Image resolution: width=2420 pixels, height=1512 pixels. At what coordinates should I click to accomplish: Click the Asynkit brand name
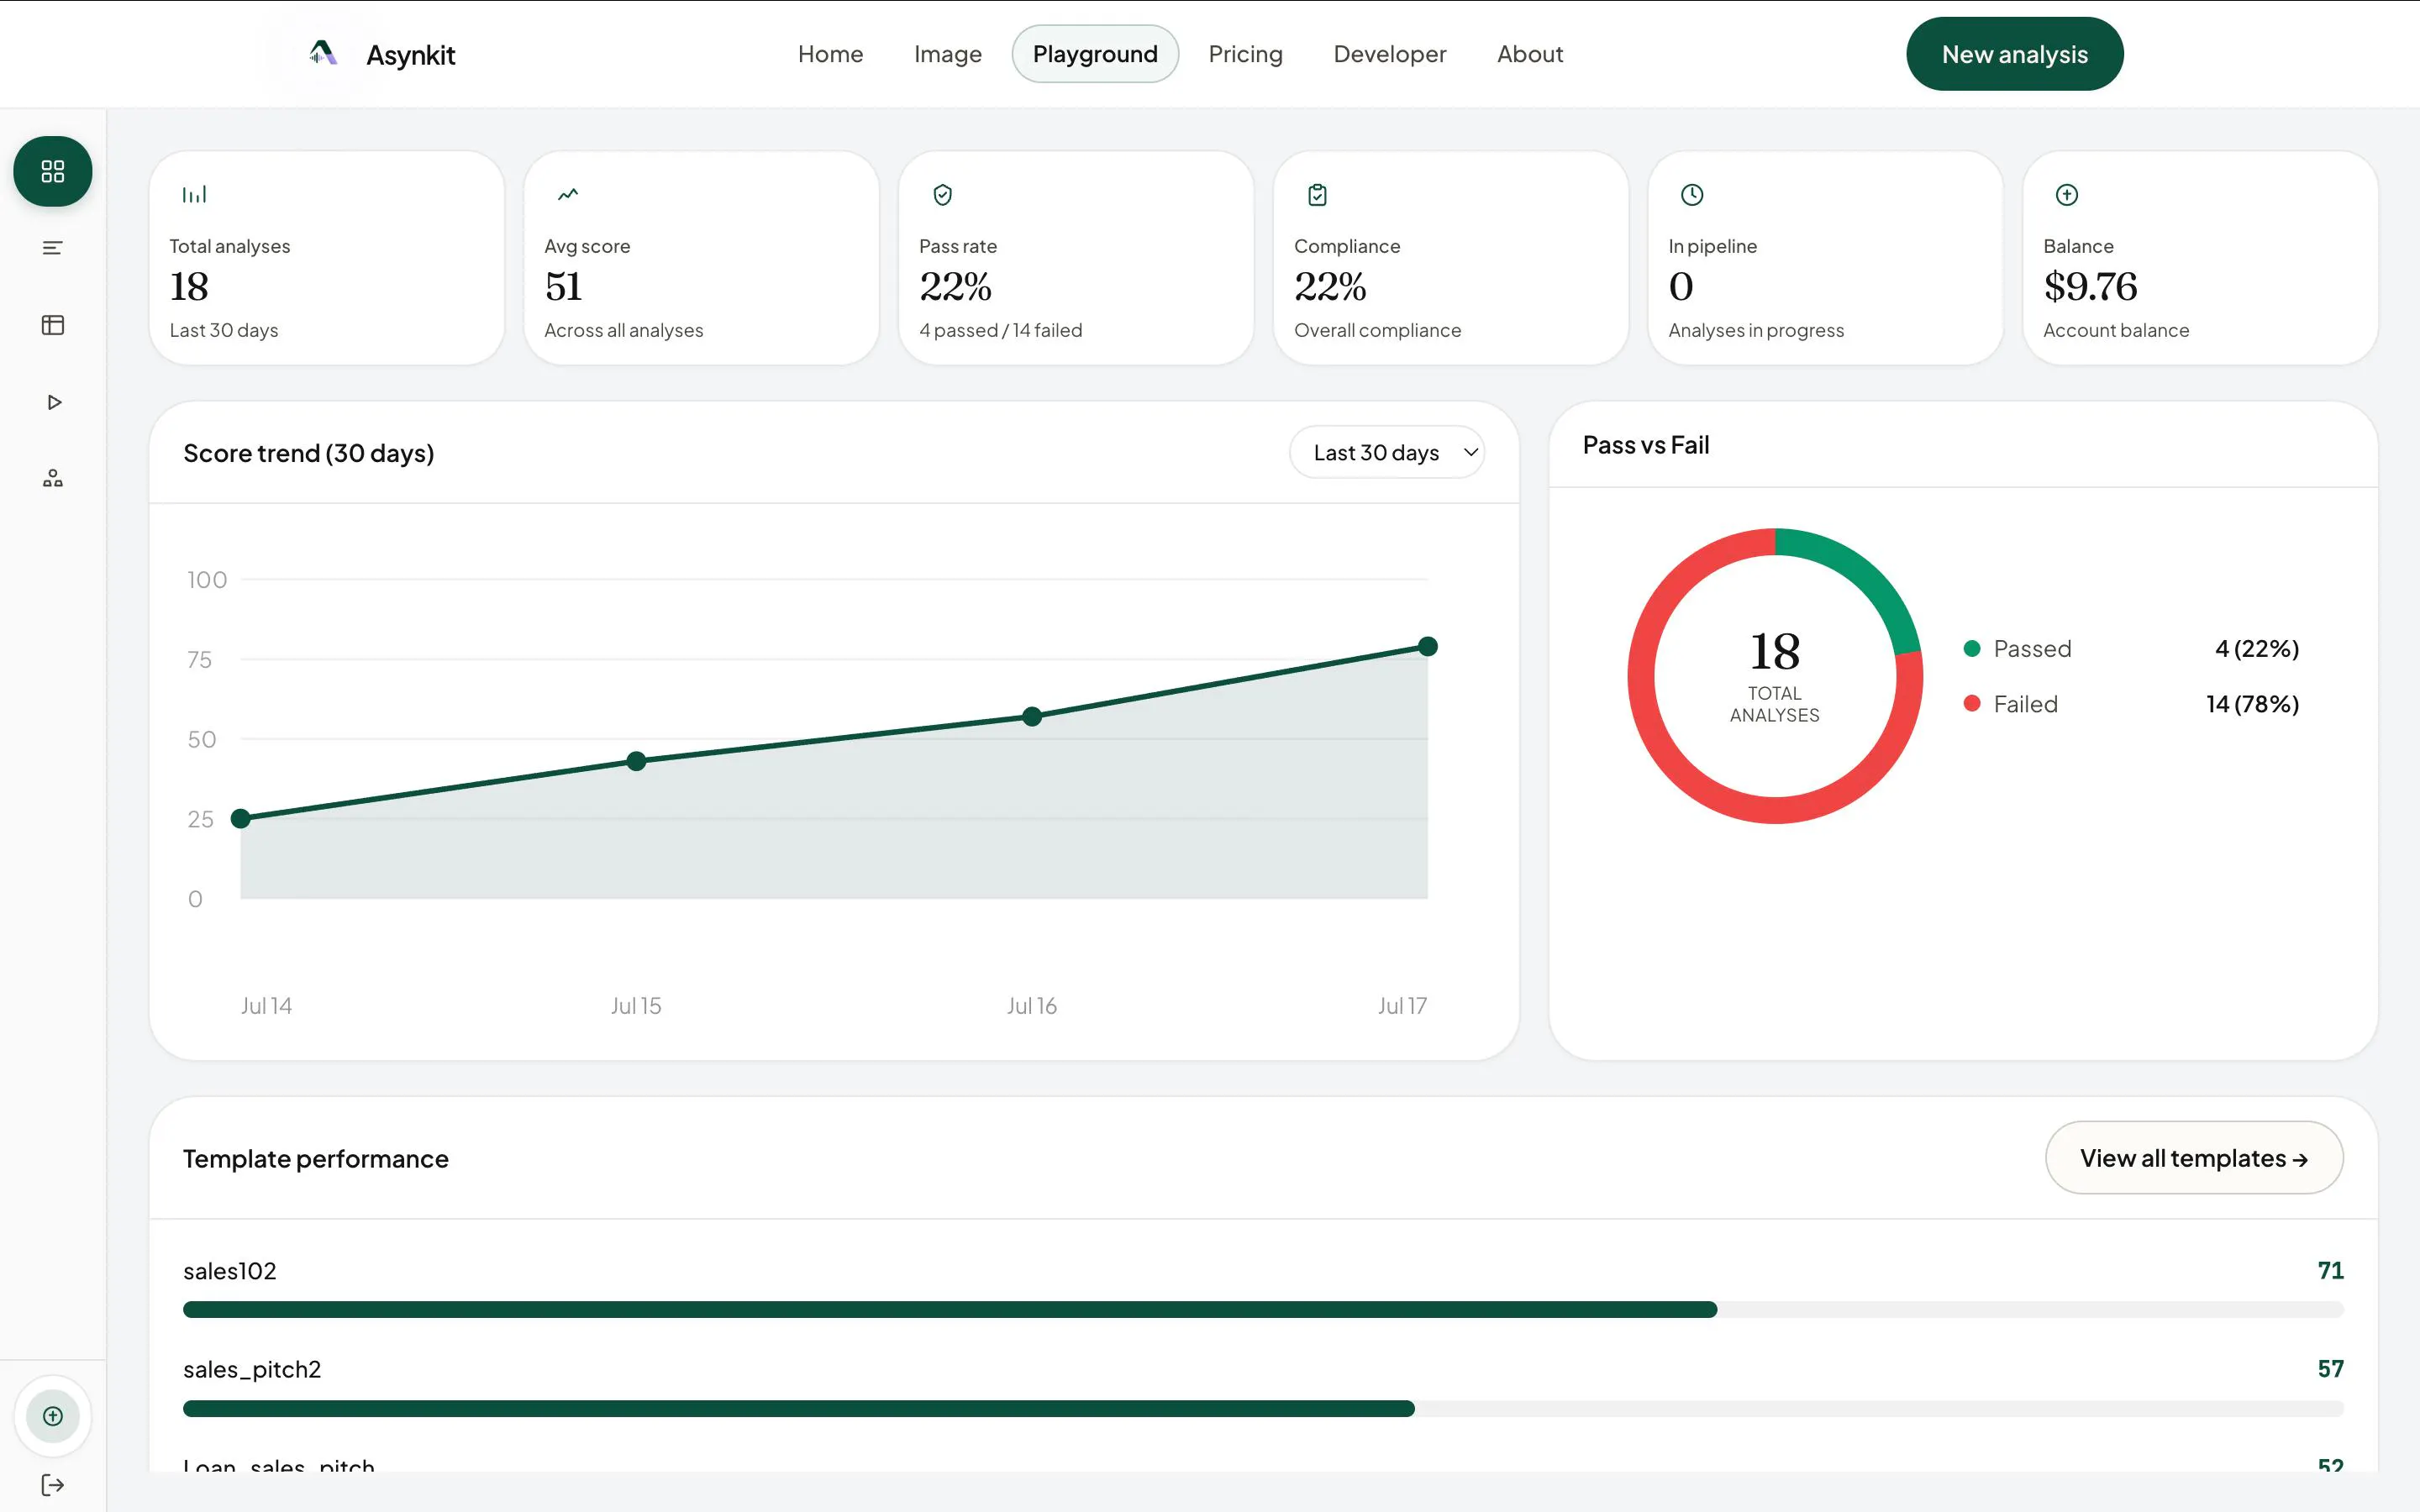(x=410, y=55)
